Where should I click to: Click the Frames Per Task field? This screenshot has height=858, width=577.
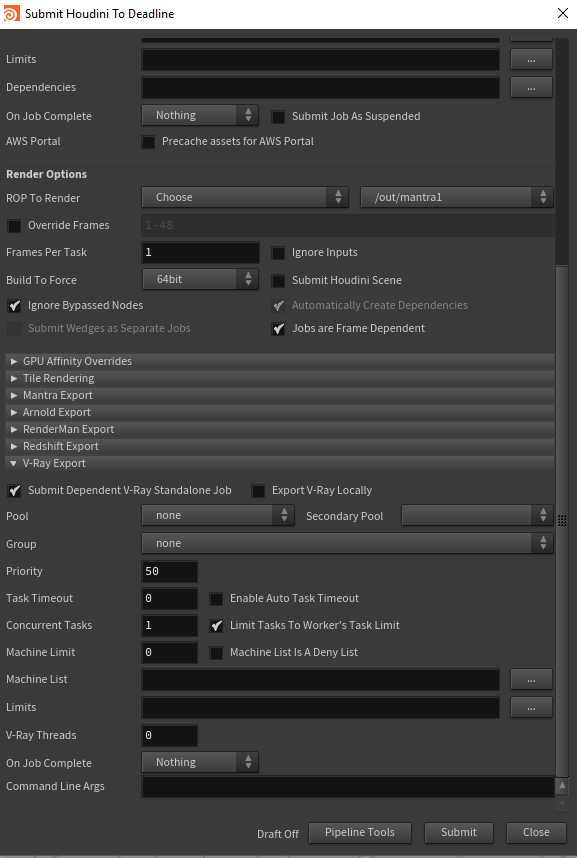(x=200, y=252)
